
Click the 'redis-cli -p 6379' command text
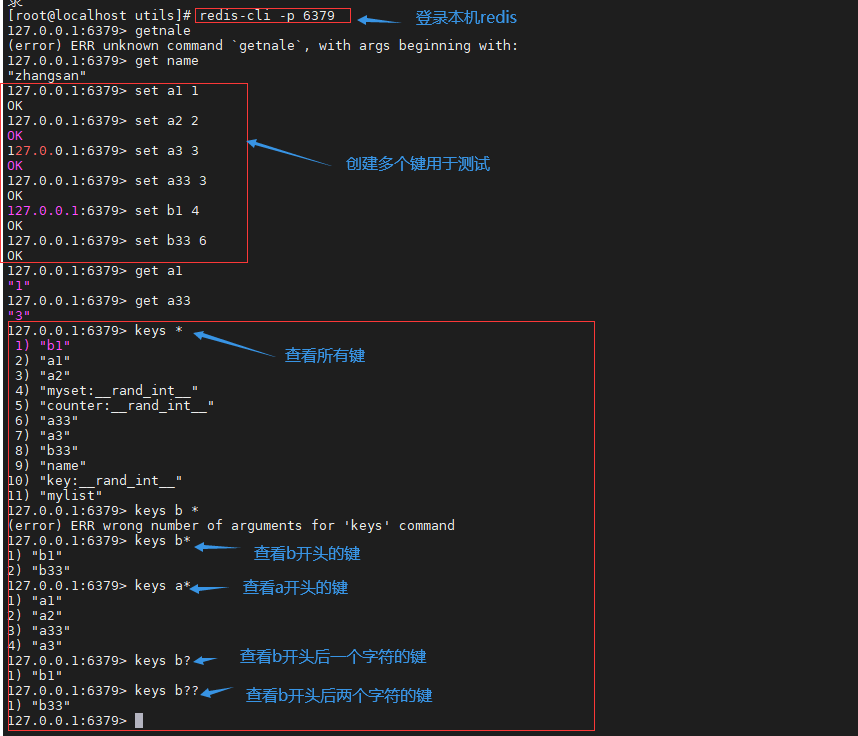(x=267, y=16)
